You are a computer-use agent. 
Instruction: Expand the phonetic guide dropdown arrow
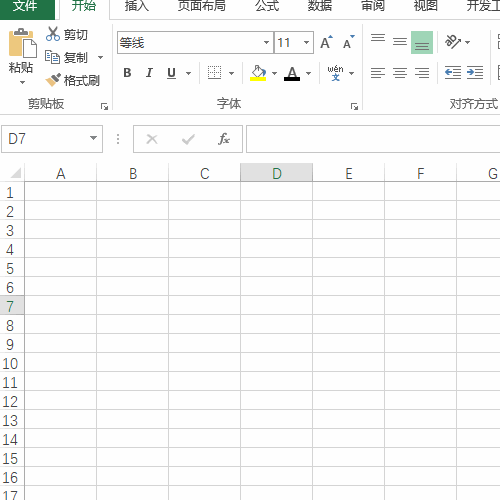pos(352,73)
